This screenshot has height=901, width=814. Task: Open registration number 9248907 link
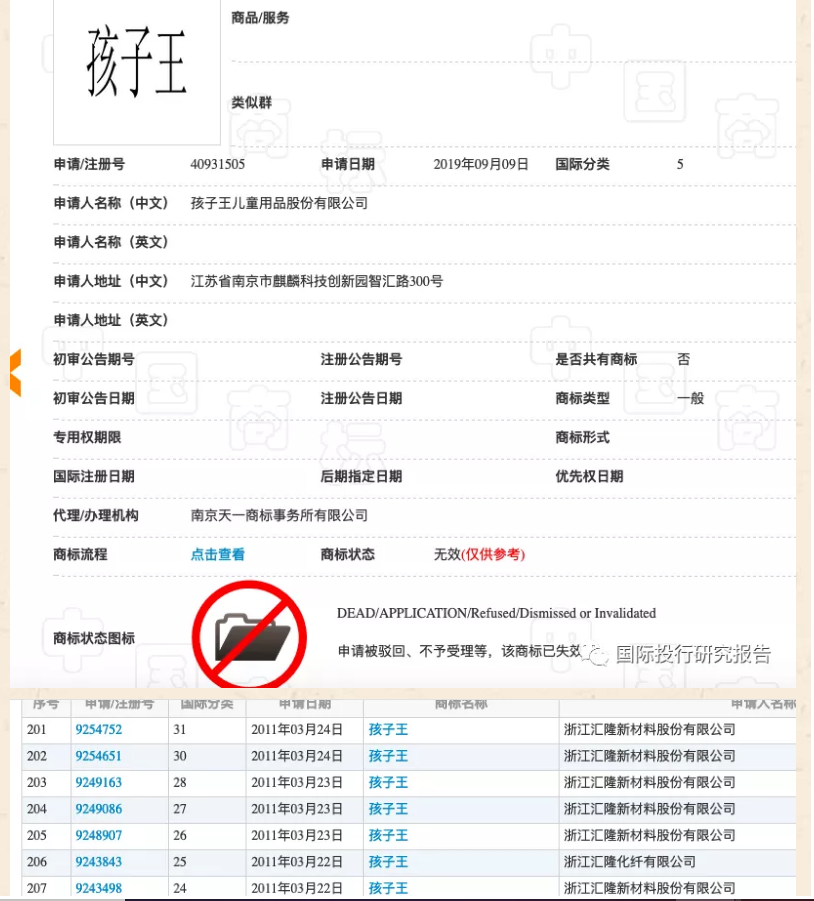pyautogui.click(x=99, y=835)
